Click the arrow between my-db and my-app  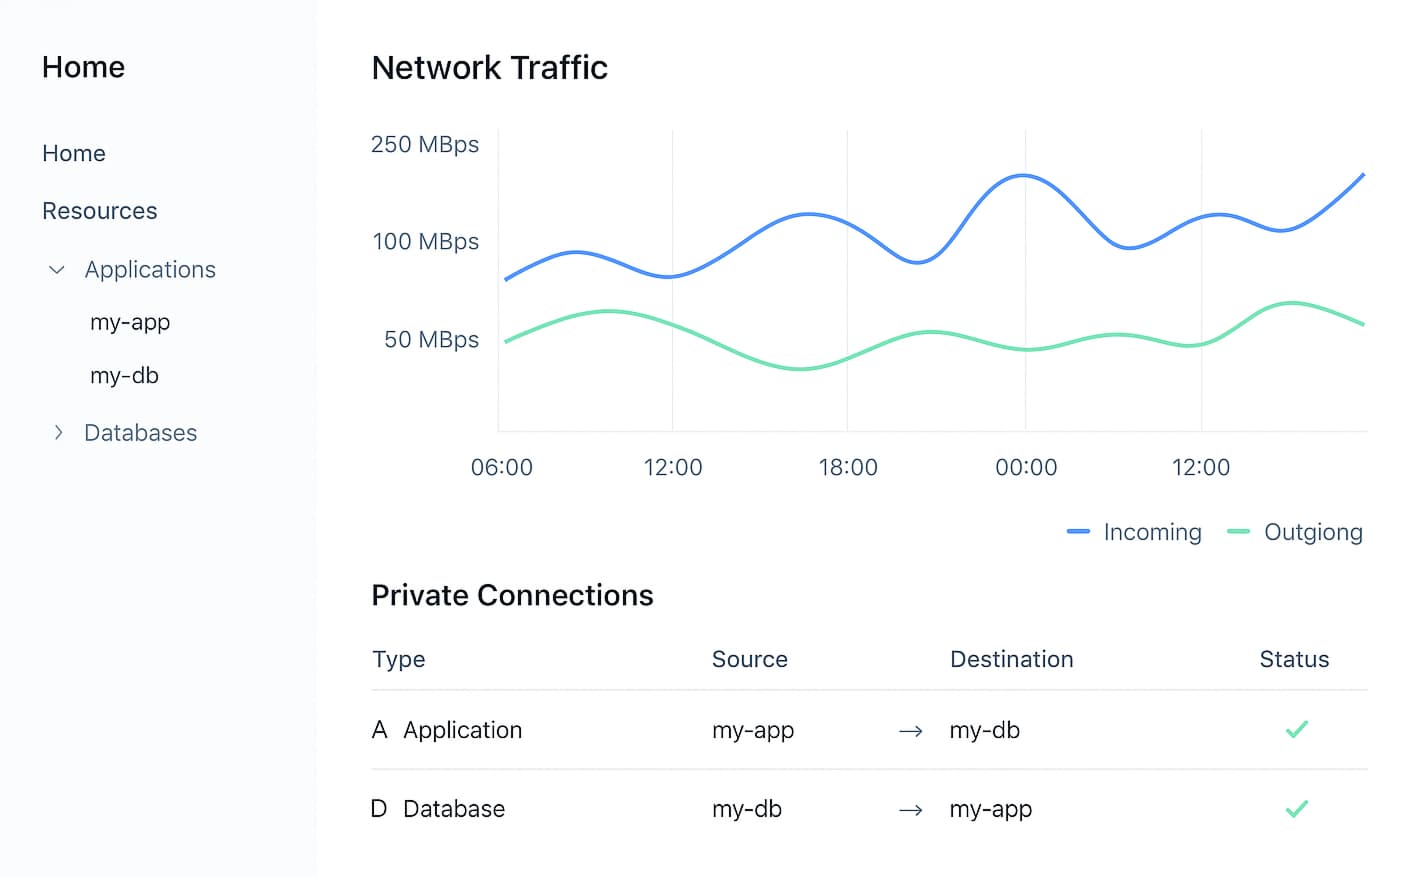[911, 810]
